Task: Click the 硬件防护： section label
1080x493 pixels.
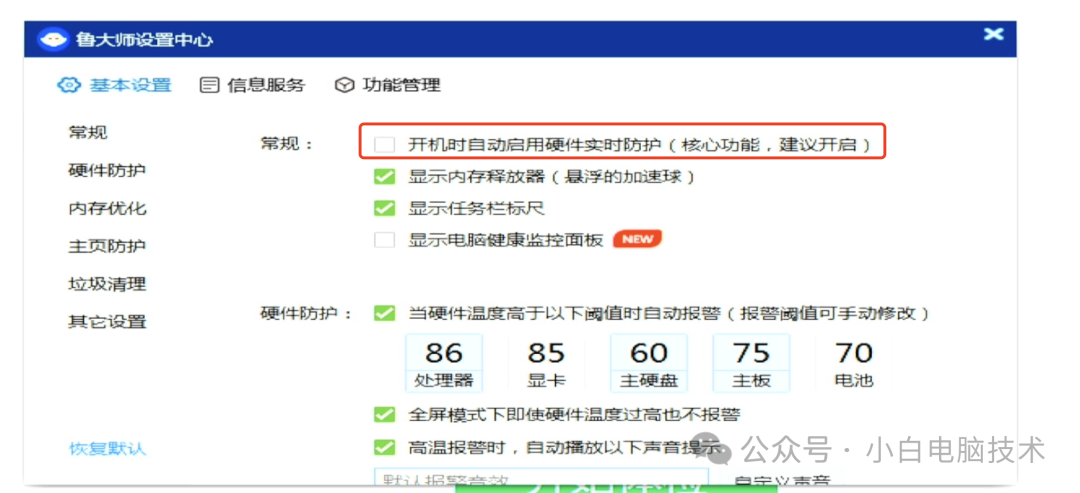Action: (307, 313)
